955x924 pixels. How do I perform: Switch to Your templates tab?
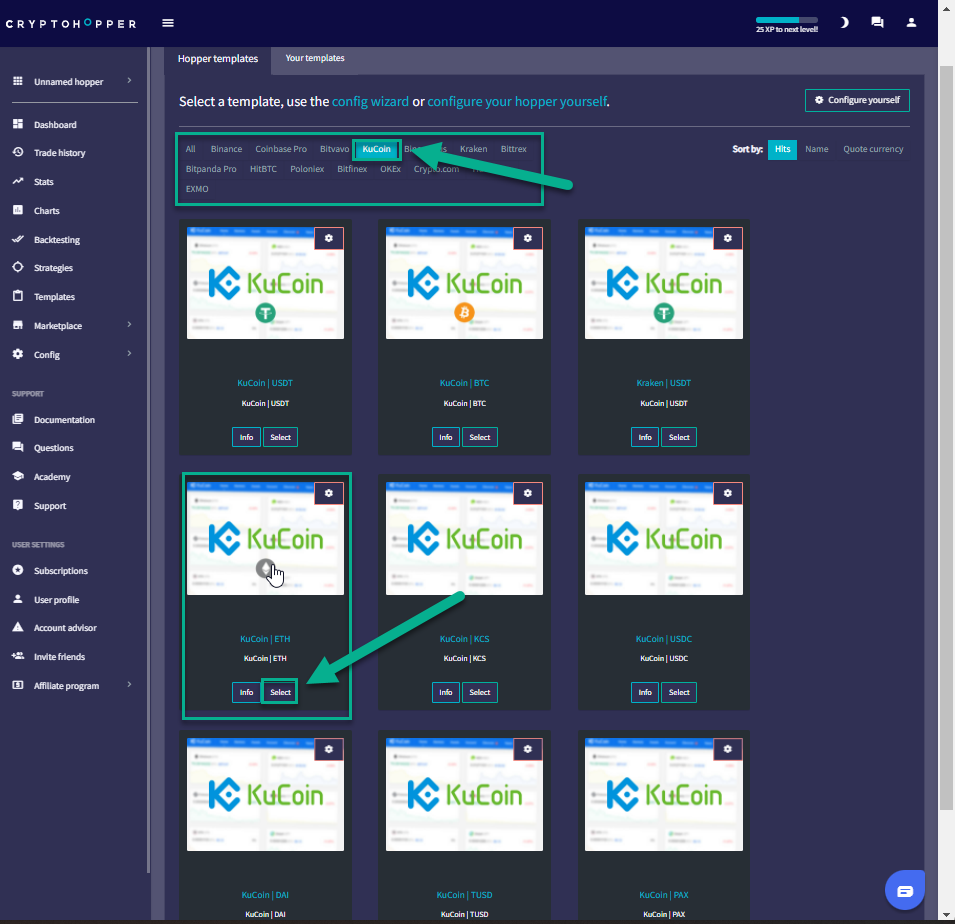[315, 59]
